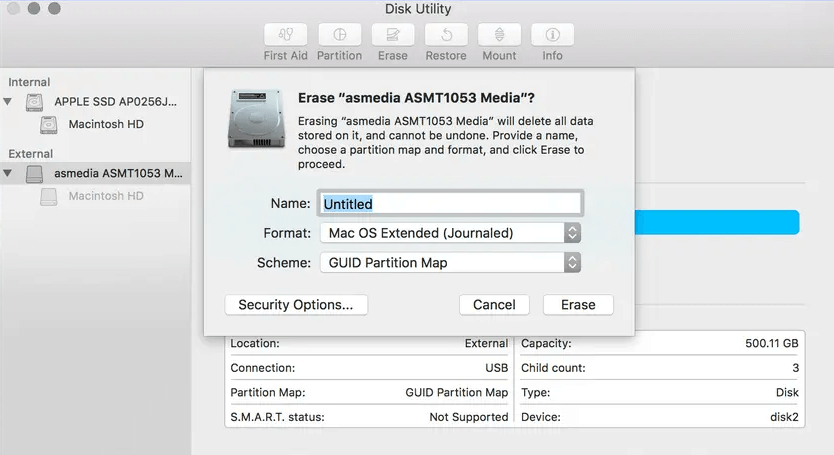Open the Scheme dropdown menu
The width and height of the screenshot is (834, 455).
(x=450, y=263)
